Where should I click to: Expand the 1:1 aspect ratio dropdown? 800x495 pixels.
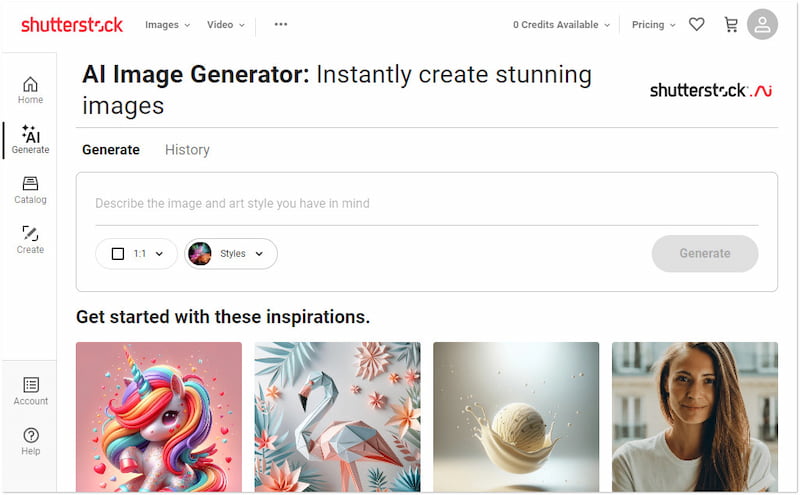pos(137,254)
